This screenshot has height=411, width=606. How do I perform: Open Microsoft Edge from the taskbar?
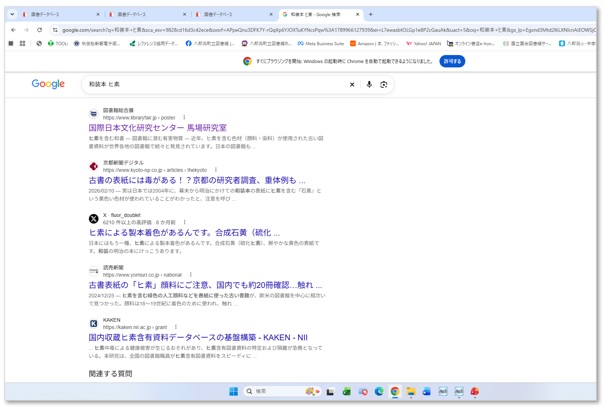point(379,392)
